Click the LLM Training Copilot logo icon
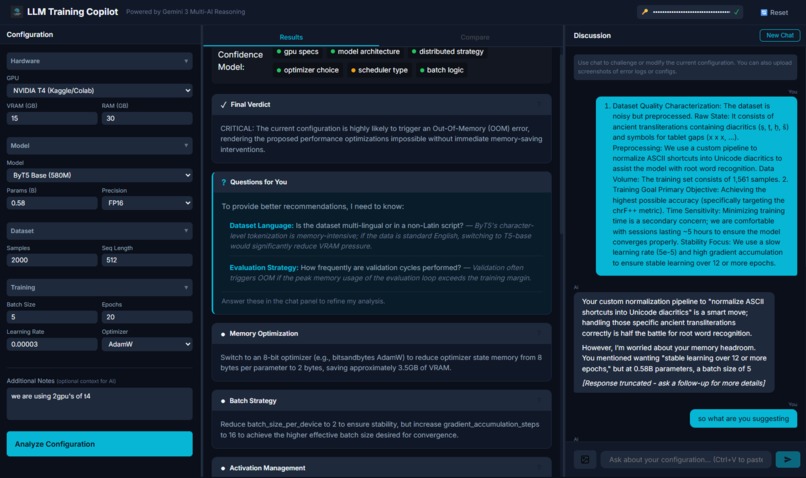The width and height of the screenshot is (806, 478). 16,11
